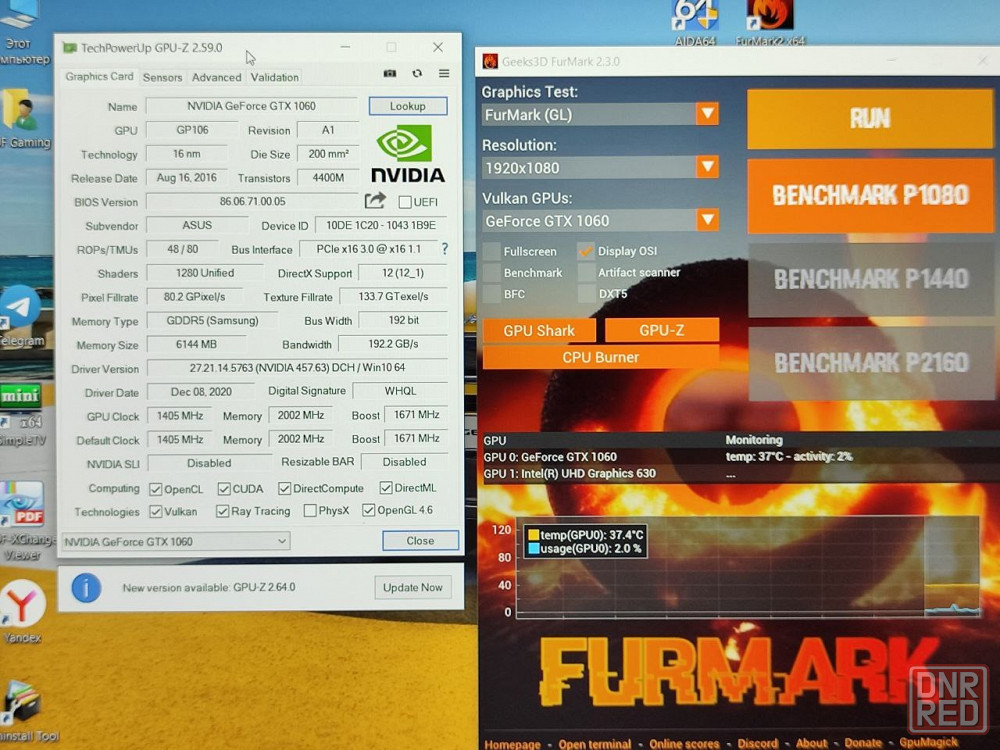Switch to the Sensors tab
This screenshot has width=1000, height=750.
pyautogui.click(x=162, y=77)
